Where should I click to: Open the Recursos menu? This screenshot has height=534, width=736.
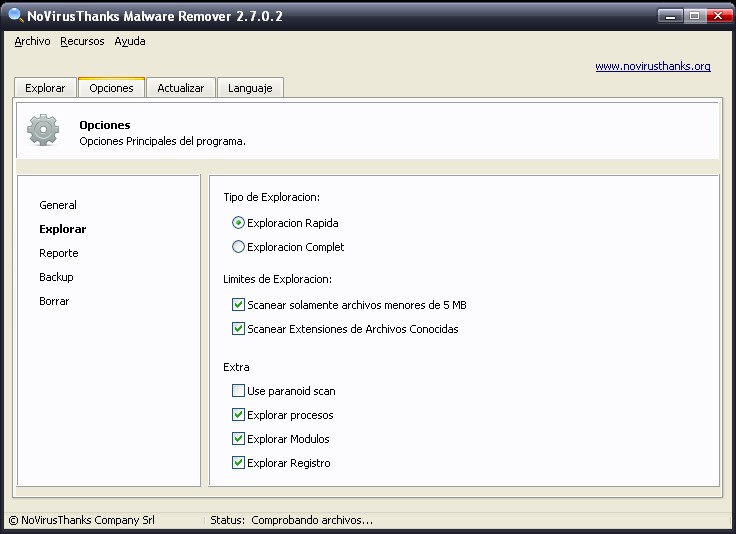(x=82, y=41)
